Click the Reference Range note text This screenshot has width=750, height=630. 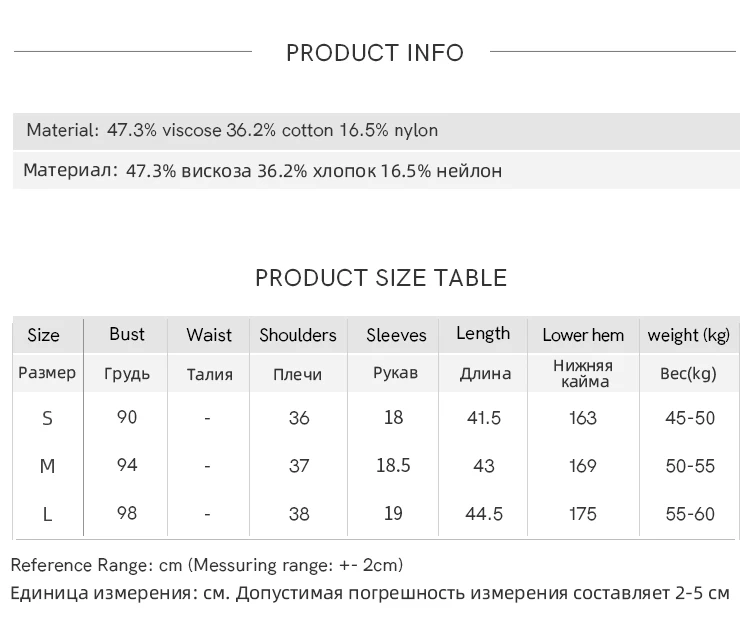click(x=207, y=565)
